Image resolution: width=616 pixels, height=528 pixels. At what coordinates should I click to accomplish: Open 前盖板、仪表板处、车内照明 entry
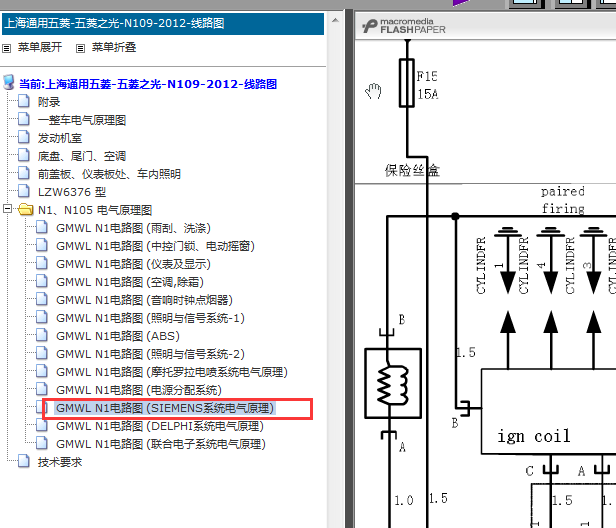[x=109, y=174]
